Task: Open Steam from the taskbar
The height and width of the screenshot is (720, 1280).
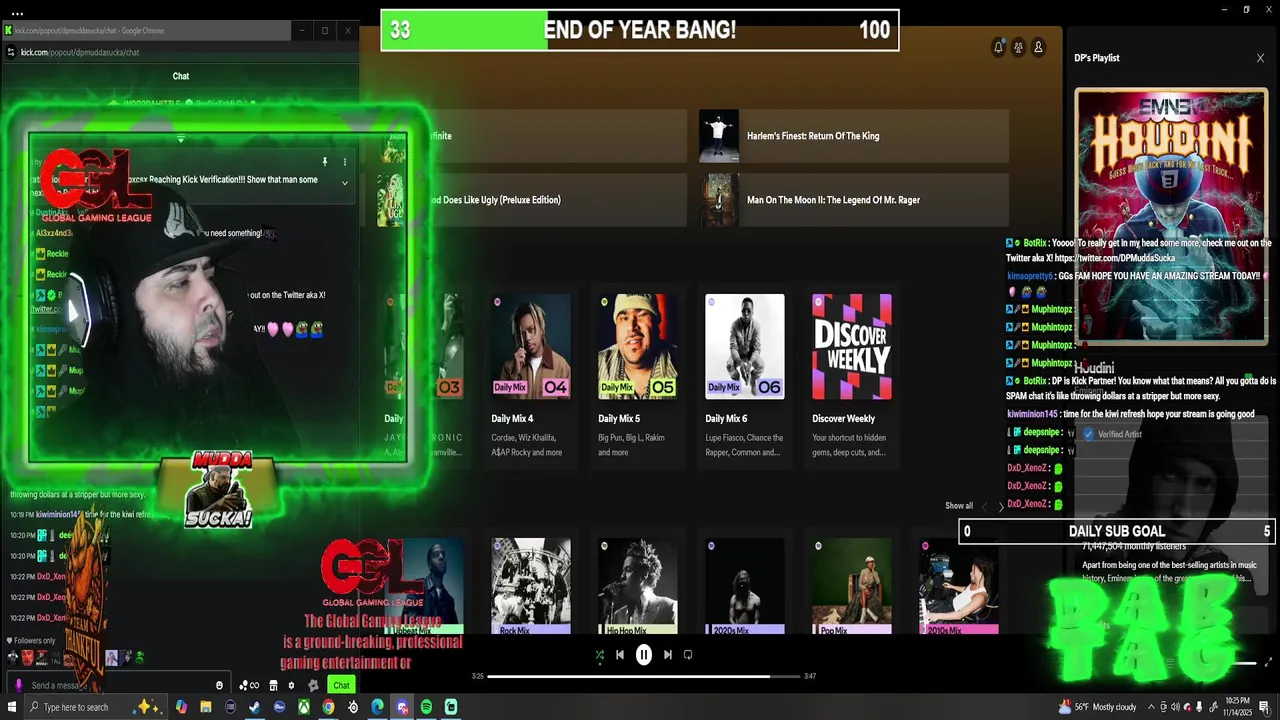Action: 254,707
